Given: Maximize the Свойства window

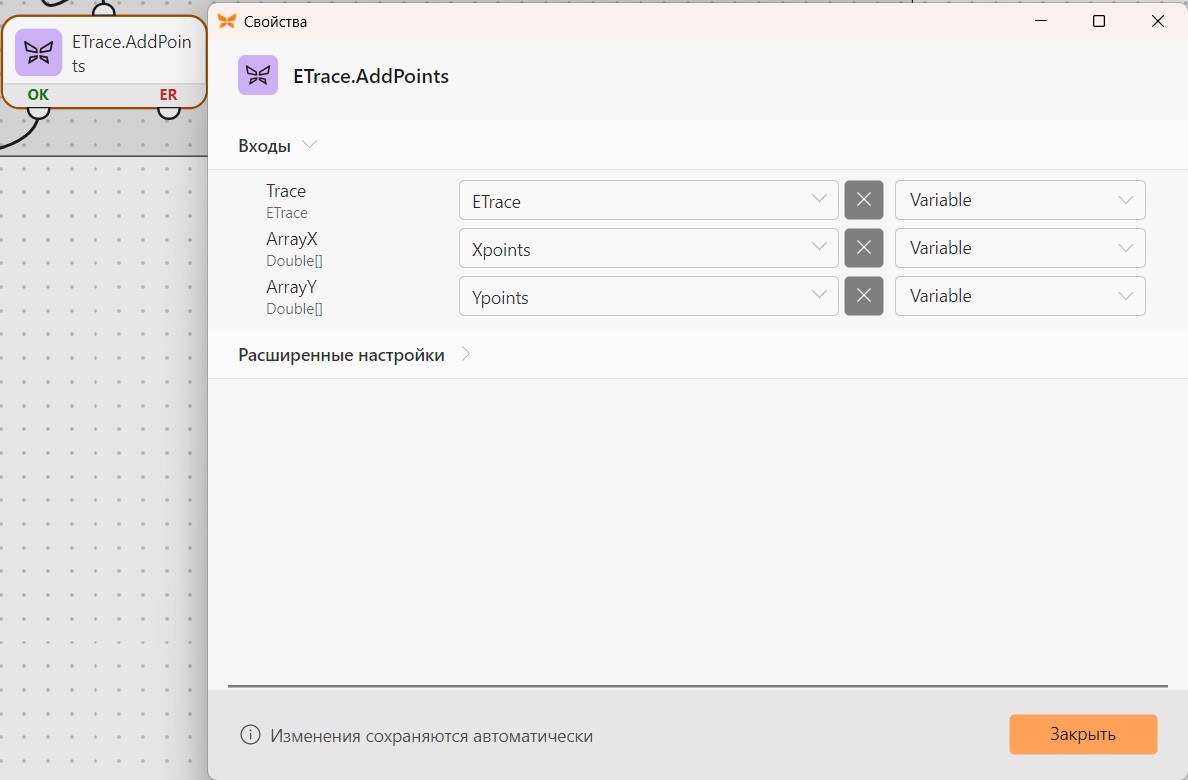Looking at the screenshot, I should coord(1099,21).
